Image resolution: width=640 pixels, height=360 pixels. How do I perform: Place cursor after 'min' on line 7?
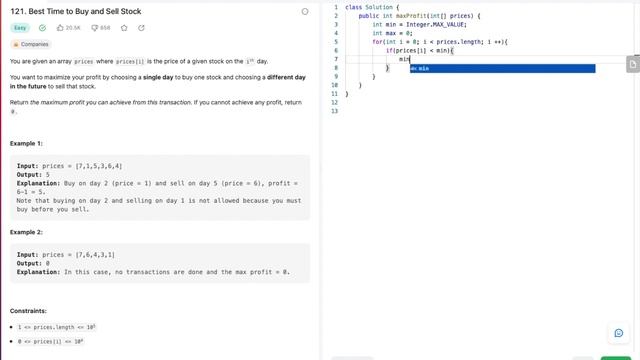pyautogui.click(x=409, y=59)
